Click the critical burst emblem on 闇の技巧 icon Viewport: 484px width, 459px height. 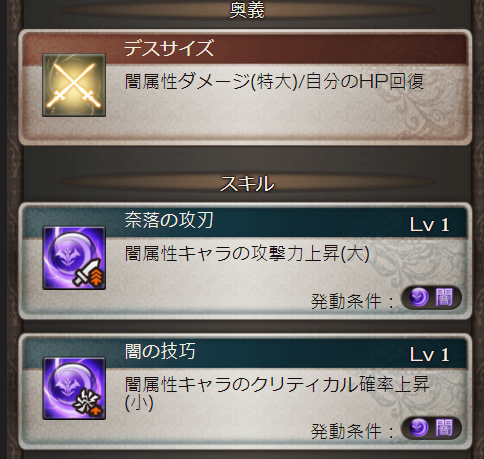(x=89, y=404)
